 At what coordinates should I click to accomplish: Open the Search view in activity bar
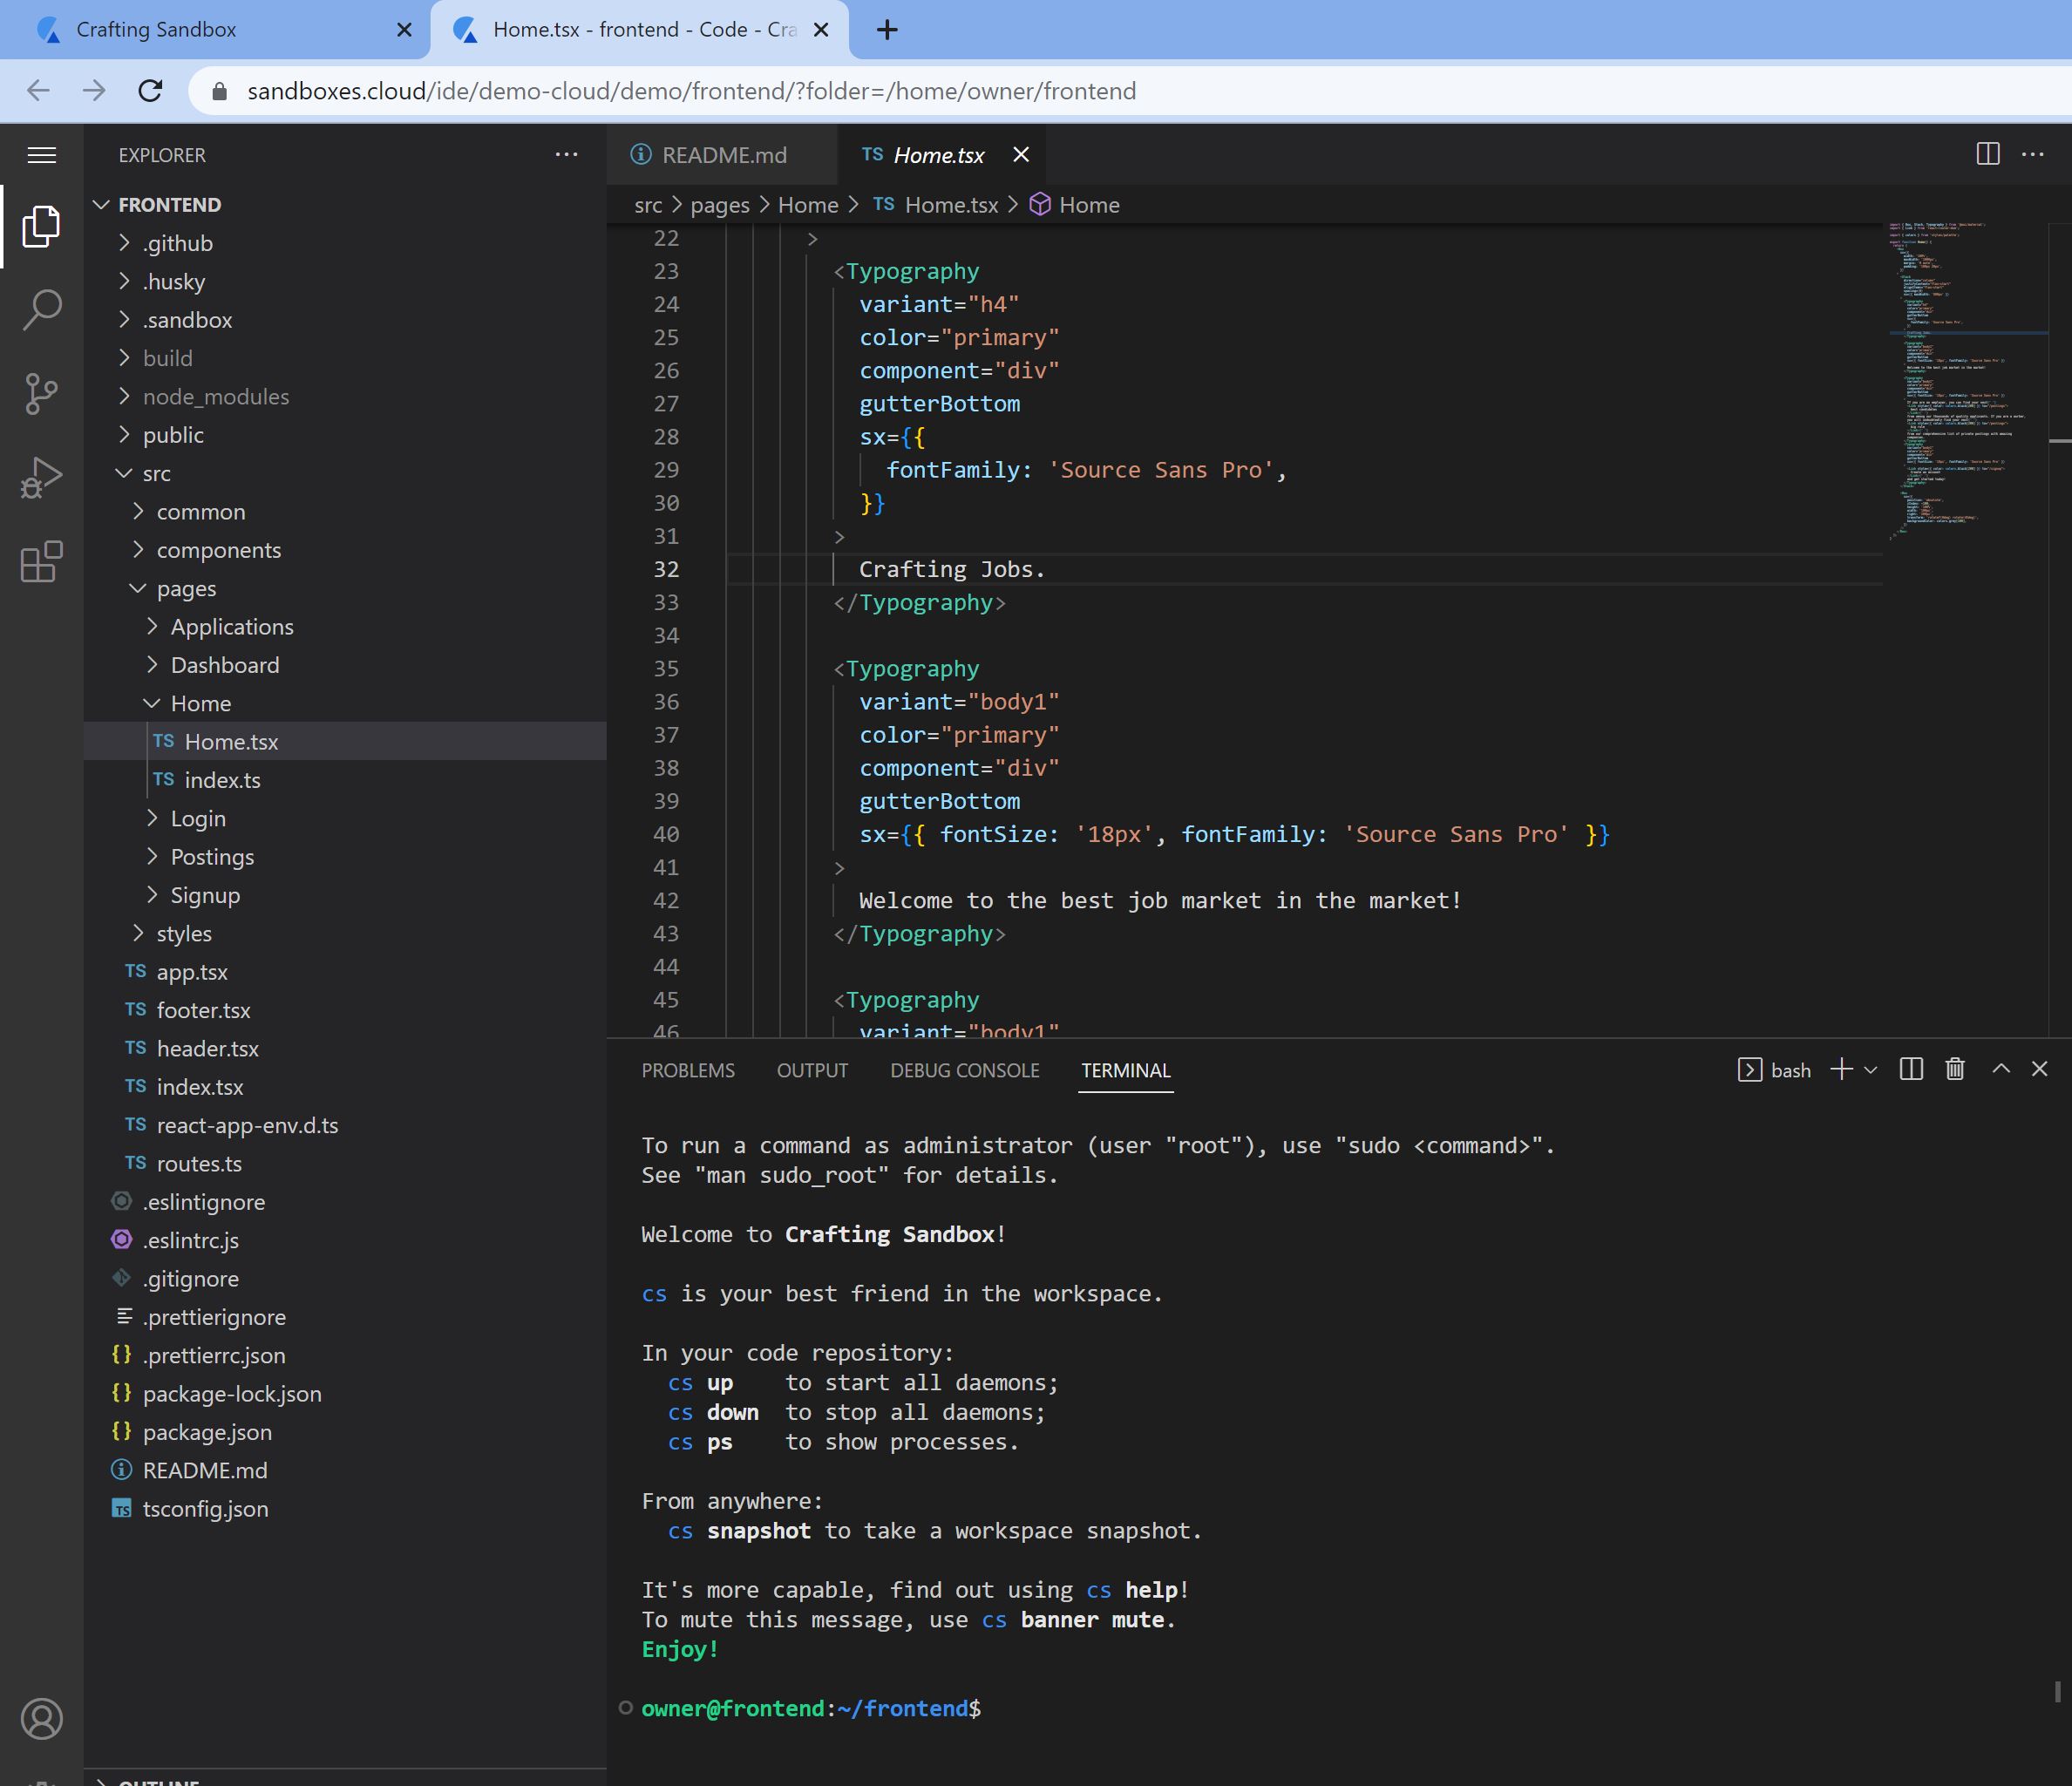[41, 309]
